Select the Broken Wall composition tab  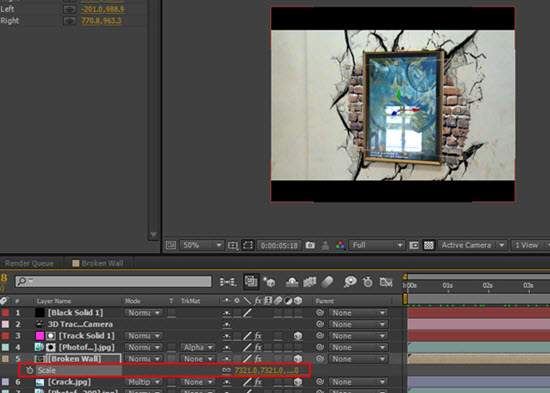(98, 263)
